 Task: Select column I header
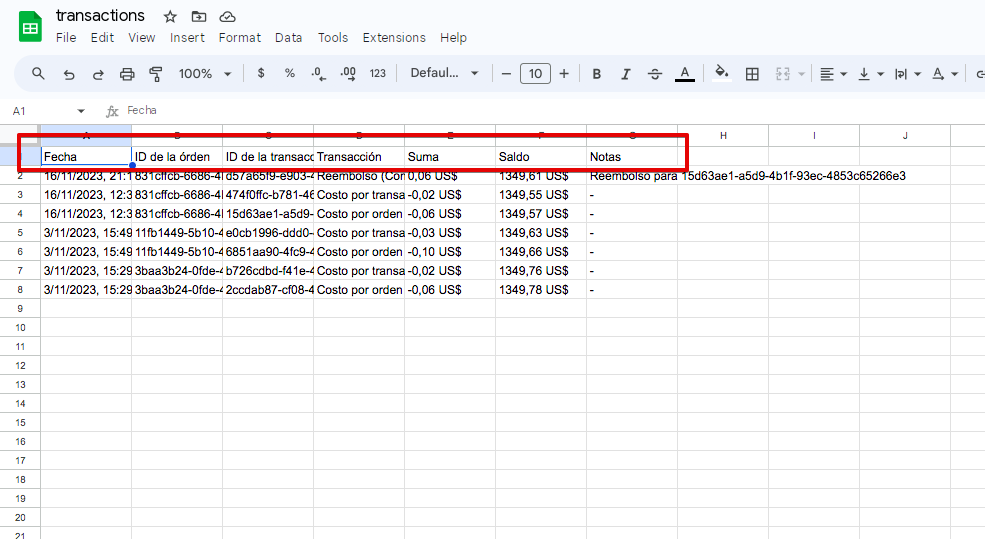[814, 136]
